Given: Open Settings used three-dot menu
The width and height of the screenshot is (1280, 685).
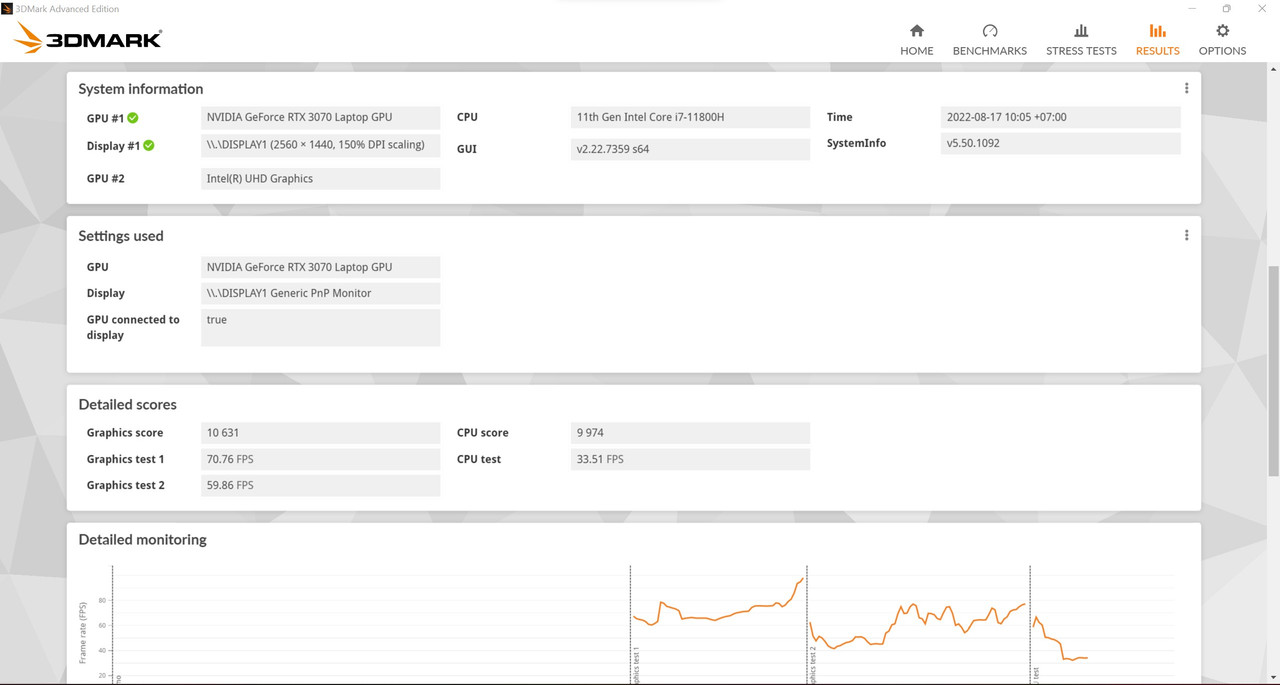Looking at the screenshot, I should pyautogui.click(x=1186, y=235).
